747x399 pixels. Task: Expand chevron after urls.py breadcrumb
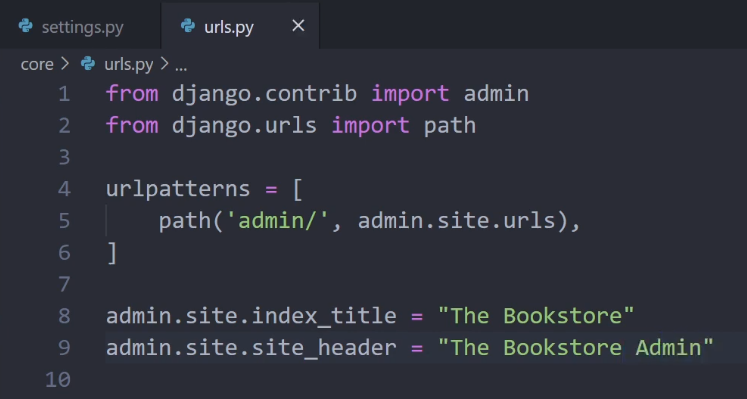coord(164,64)
